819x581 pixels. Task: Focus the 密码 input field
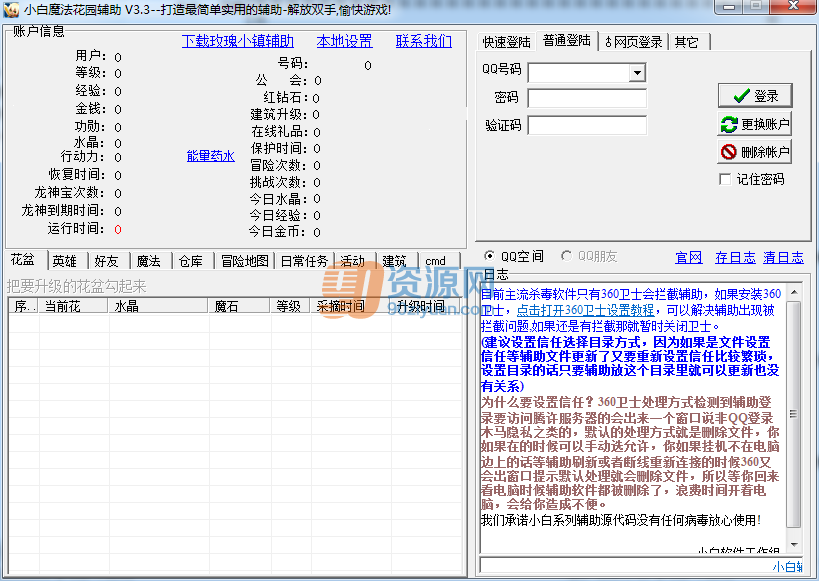[587, 98]
